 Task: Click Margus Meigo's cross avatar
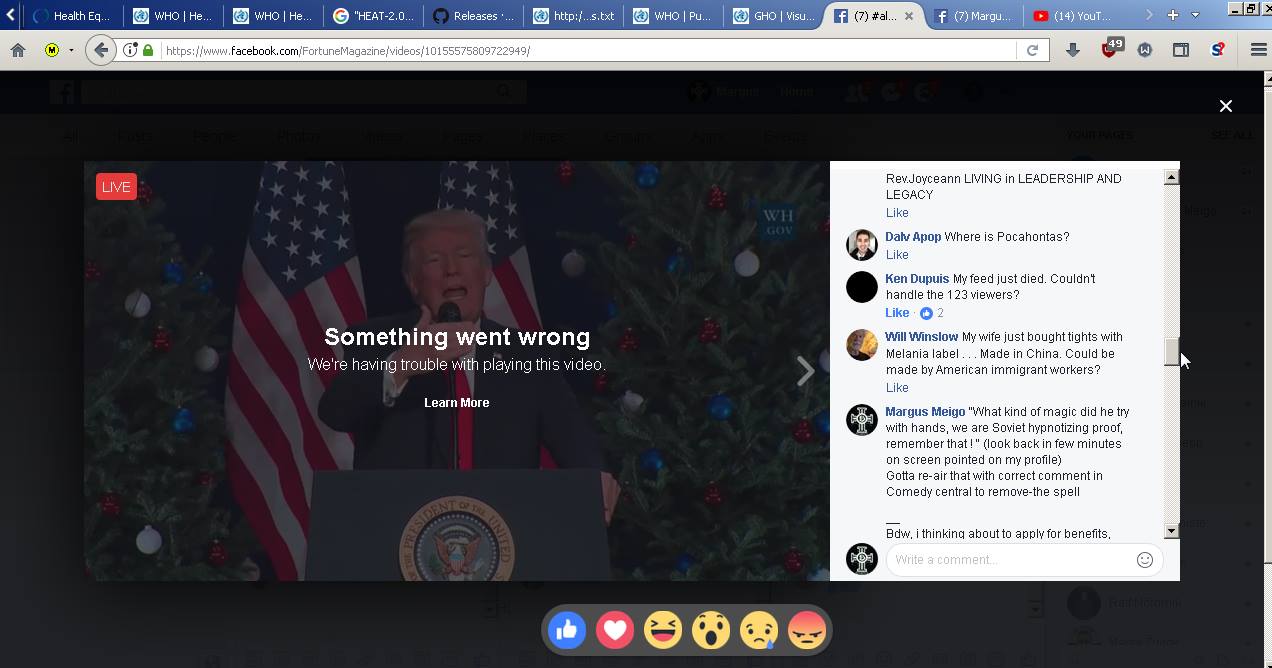pyautogui.click(x=862, y=420)
